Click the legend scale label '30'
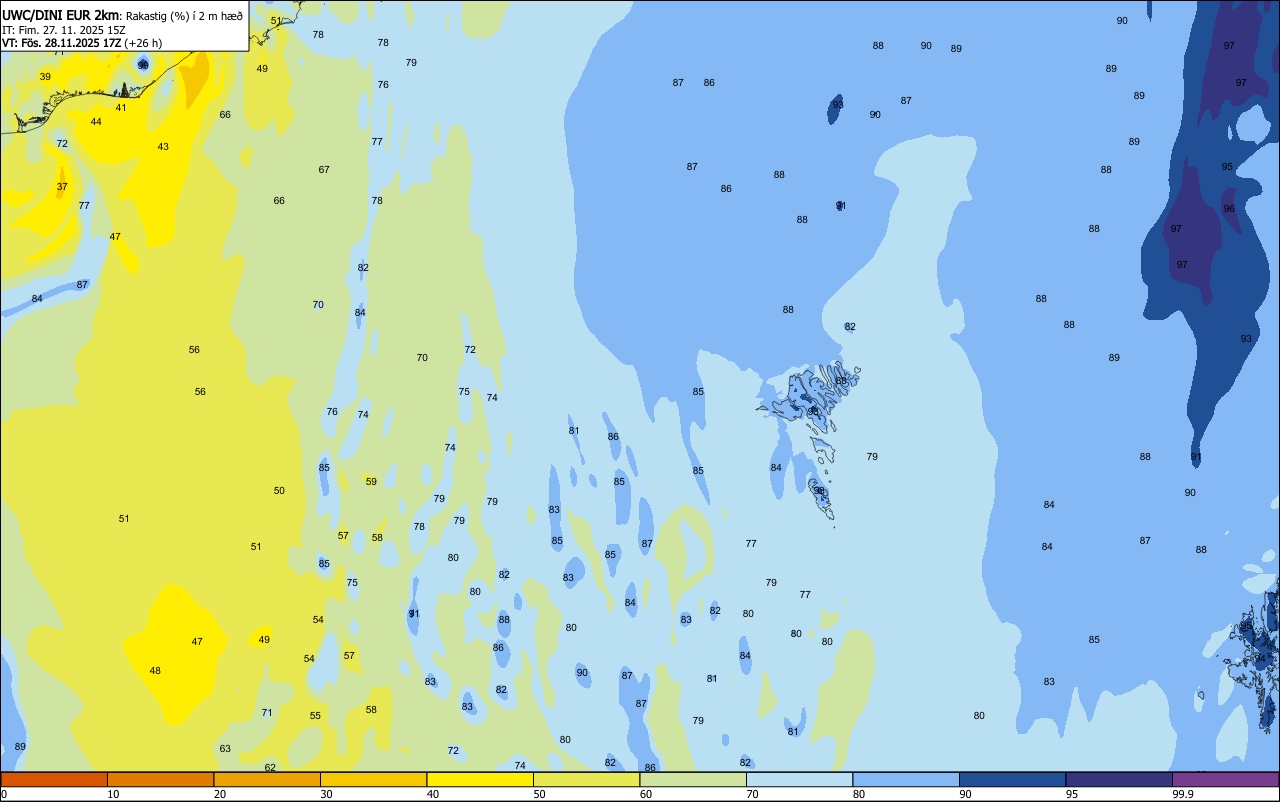1280x802 pixels. point(326,794)
